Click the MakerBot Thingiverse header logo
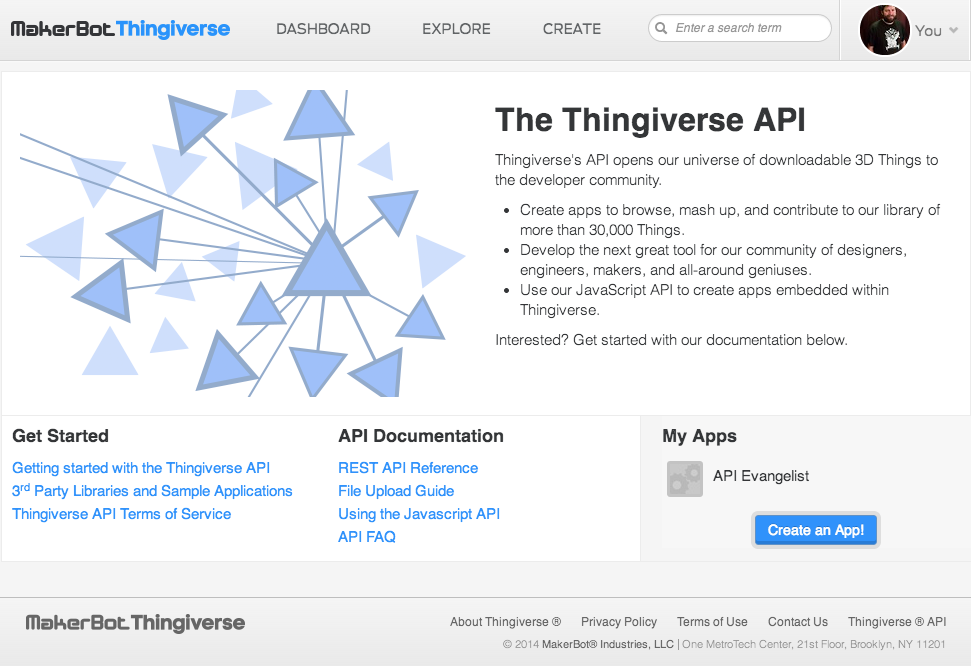This screenshot has height=666, width=971. point(120,29)
